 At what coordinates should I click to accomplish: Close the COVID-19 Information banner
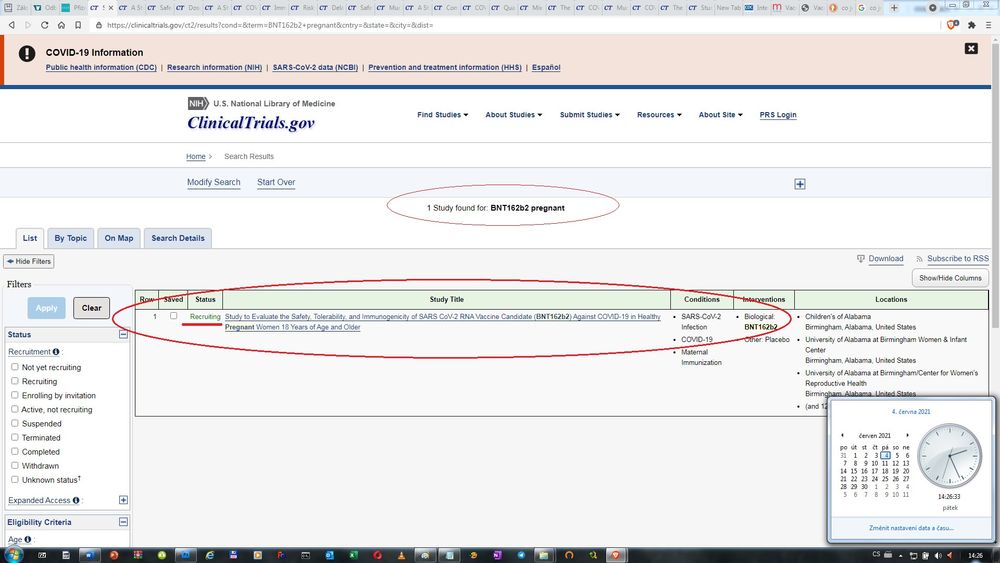(971, 48)
